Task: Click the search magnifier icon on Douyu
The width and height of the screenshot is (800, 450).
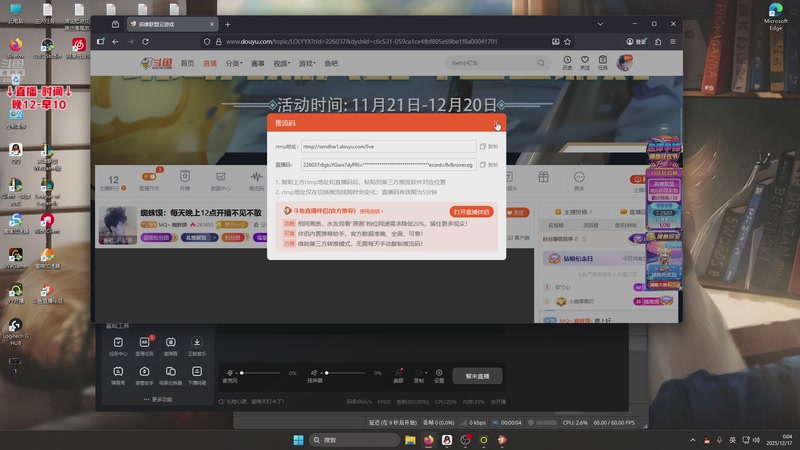Action: tap(541, 63)
